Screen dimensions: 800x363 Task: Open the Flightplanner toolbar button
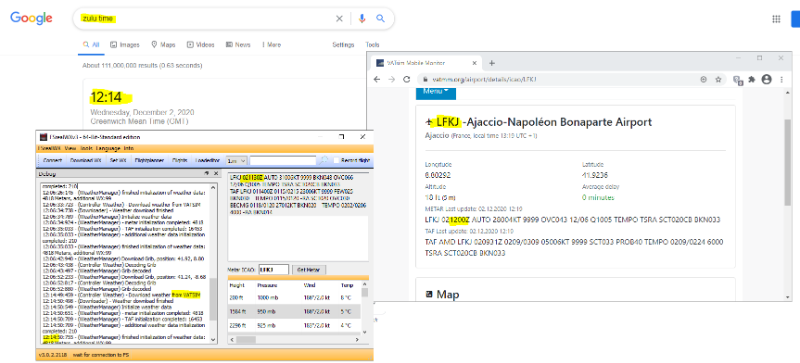[x=149, y=160]
